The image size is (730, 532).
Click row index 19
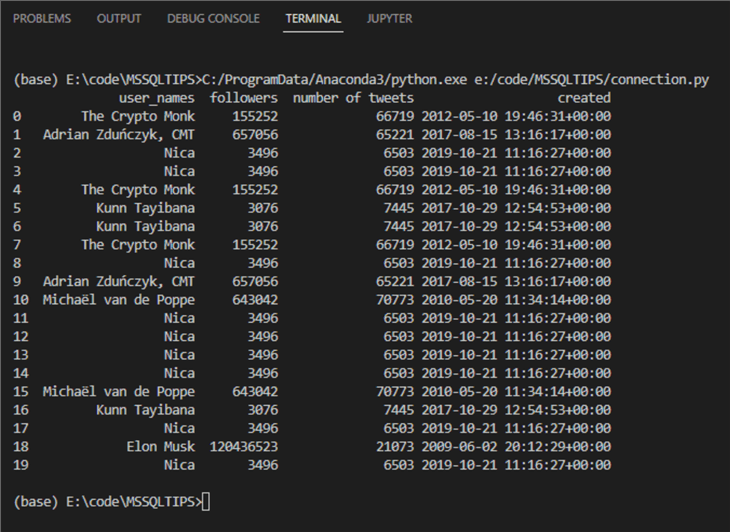pyautogui.click(x=21, y=465)
